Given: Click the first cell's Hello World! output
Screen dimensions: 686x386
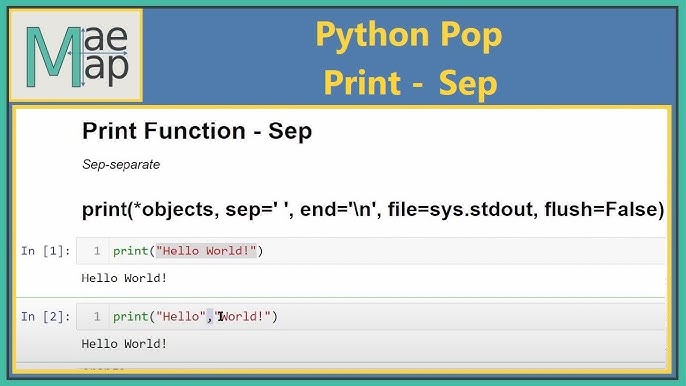Looking at the screenshot, I should coord(124,278).
